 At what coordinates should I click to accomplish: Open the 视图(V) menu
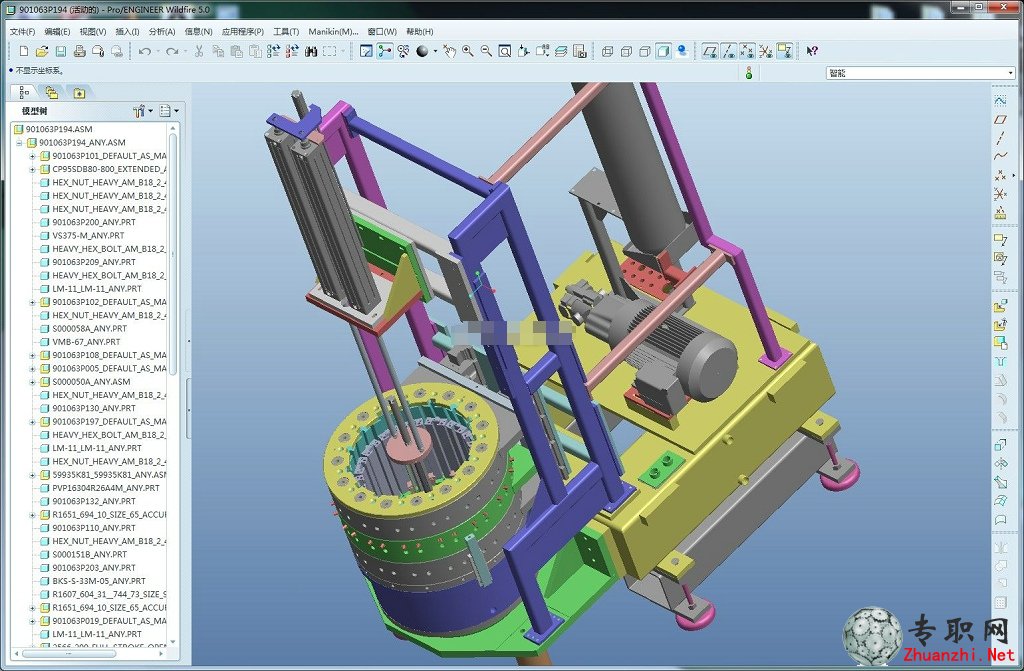click(93, 31)
